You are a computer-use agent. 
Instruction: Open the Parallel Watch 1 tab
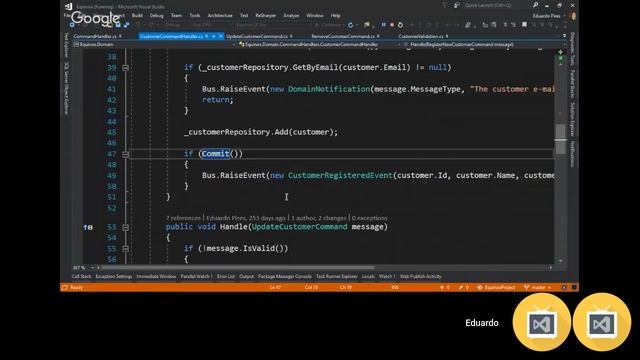point(196,276)
